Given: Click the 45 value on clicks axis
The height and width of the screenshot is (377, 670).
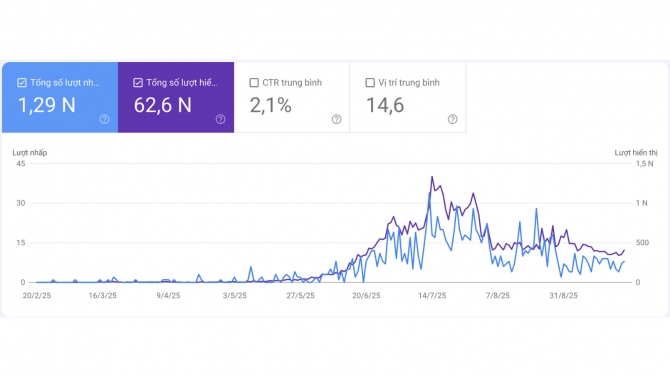Looking at the screenshot, I should click(21, 163).
